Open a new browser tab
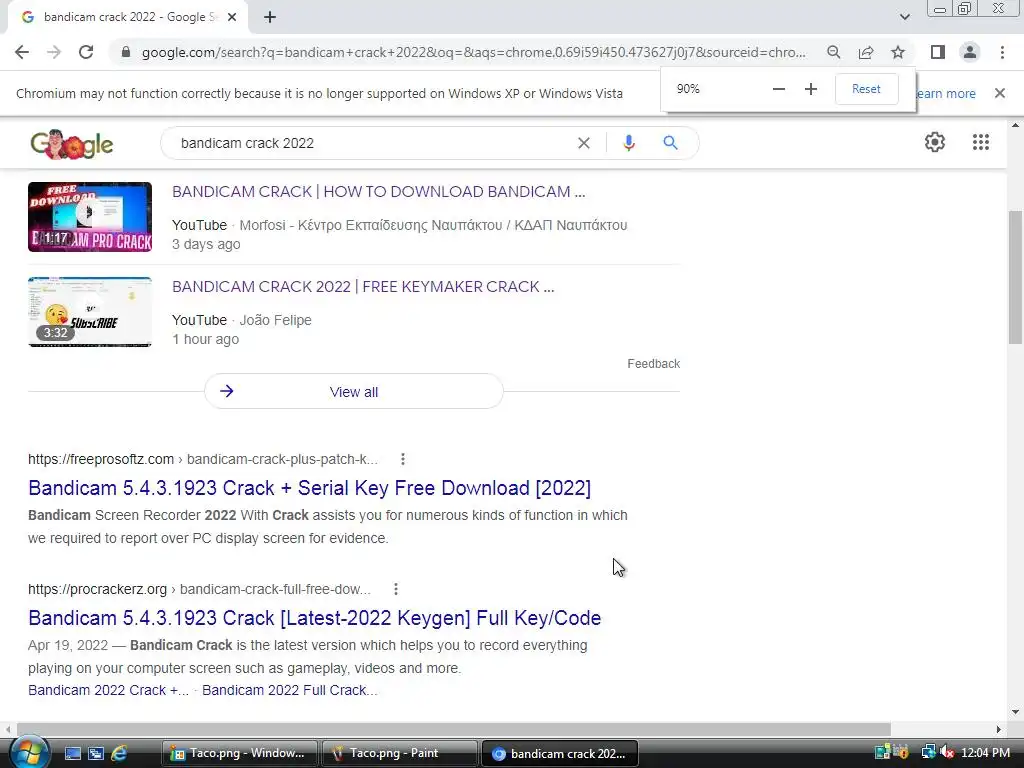This screenshot has height=768, width=1024. 270,18
